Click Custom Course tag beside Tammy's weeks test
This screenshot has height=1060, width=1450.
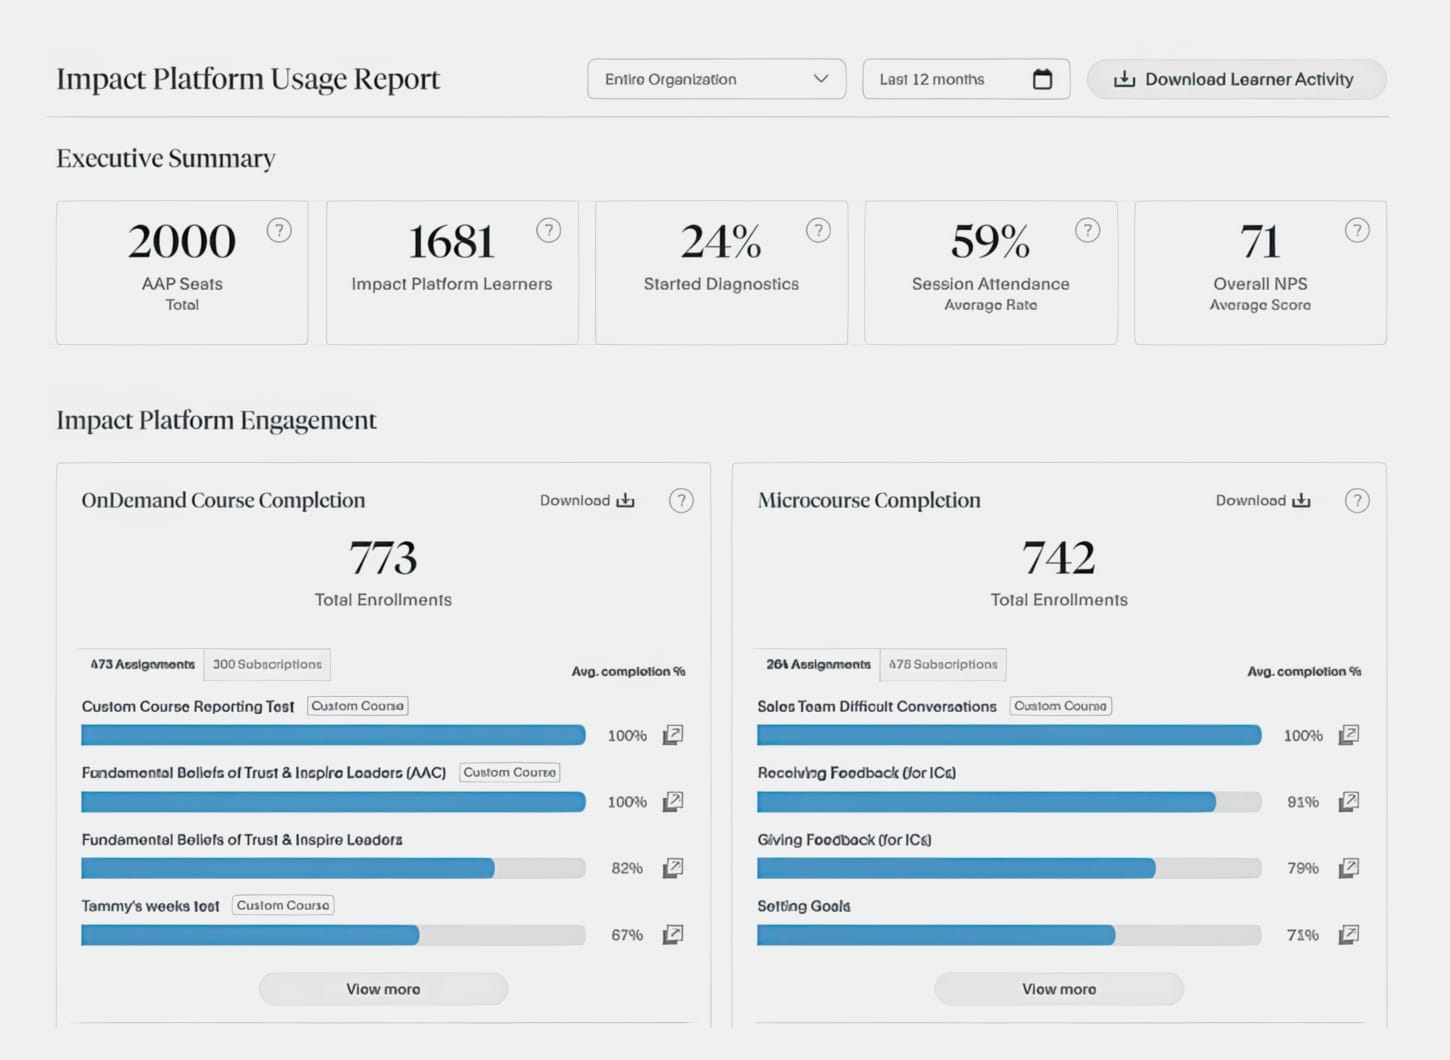tap(283, 905)
